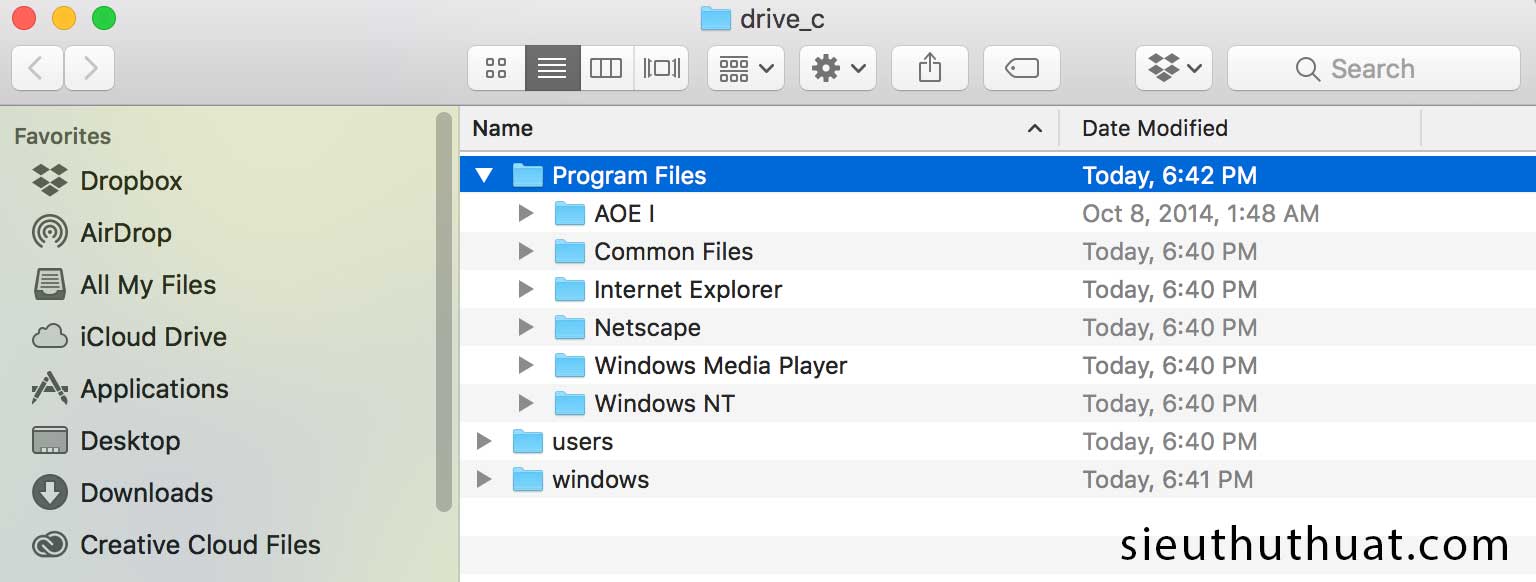
Task: Go forward with the right arrow button
Action: [x=90, y=68]
